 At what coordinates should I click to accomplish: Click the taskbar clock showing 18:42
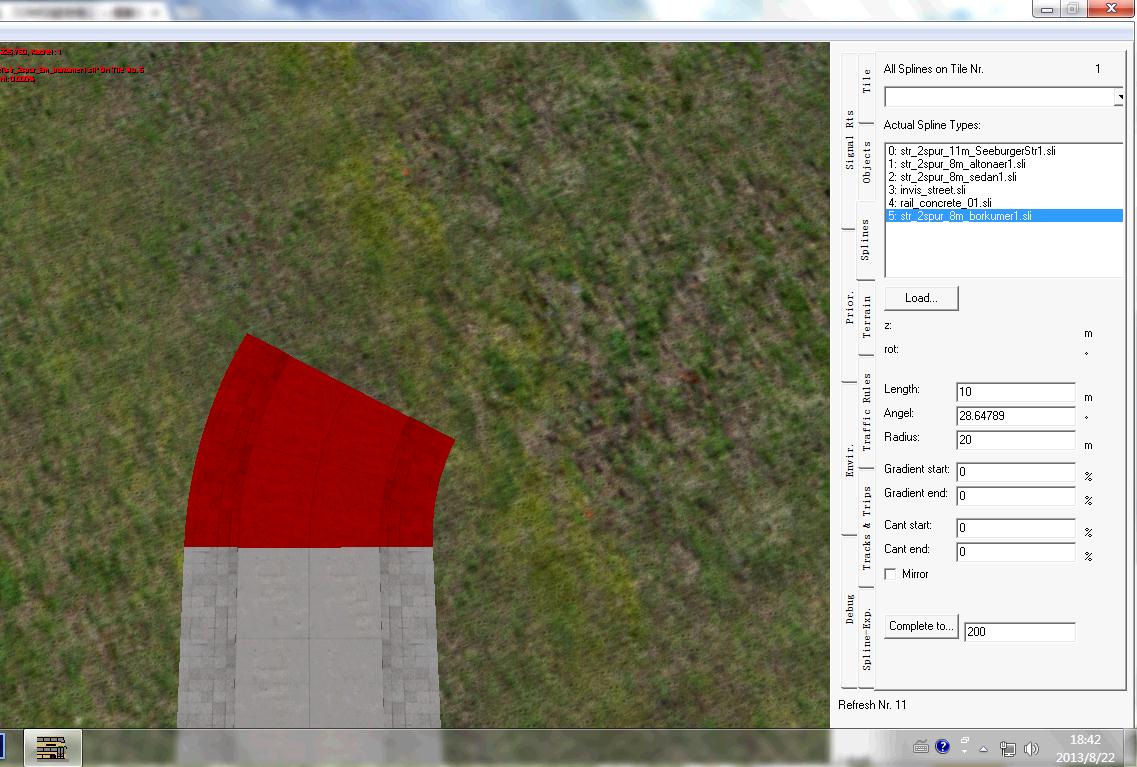pyautogui.click(x=1084, y=740)
